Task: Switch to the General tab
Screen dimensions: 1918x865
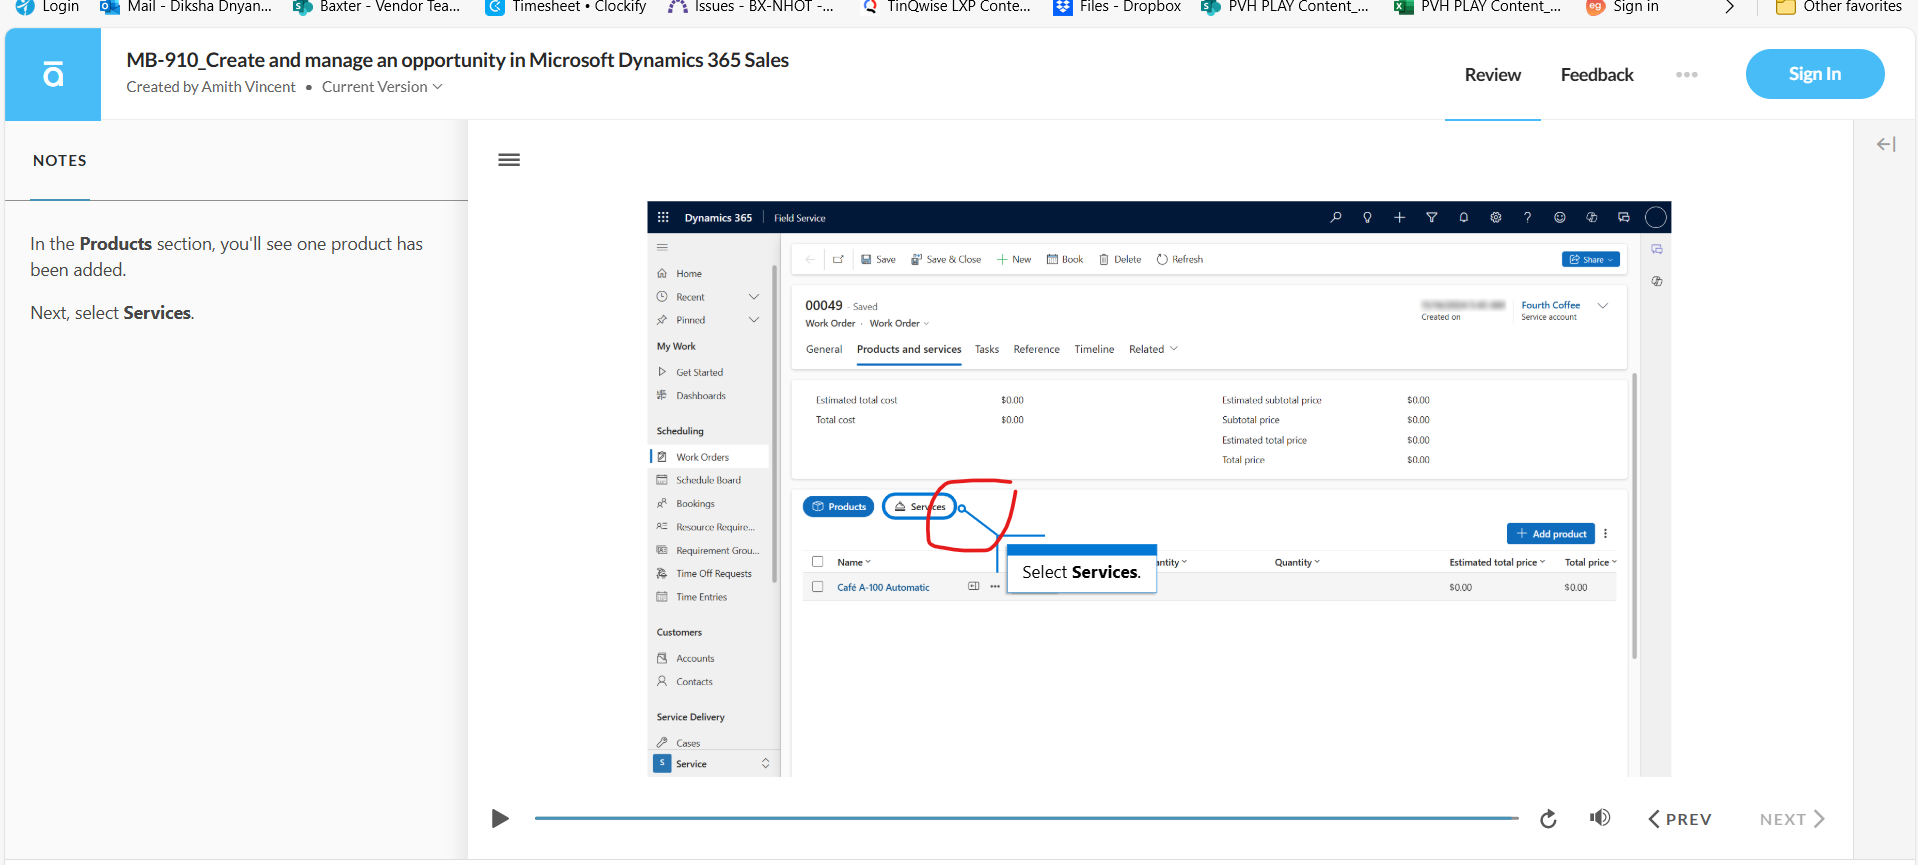Action: coord(824,349)
